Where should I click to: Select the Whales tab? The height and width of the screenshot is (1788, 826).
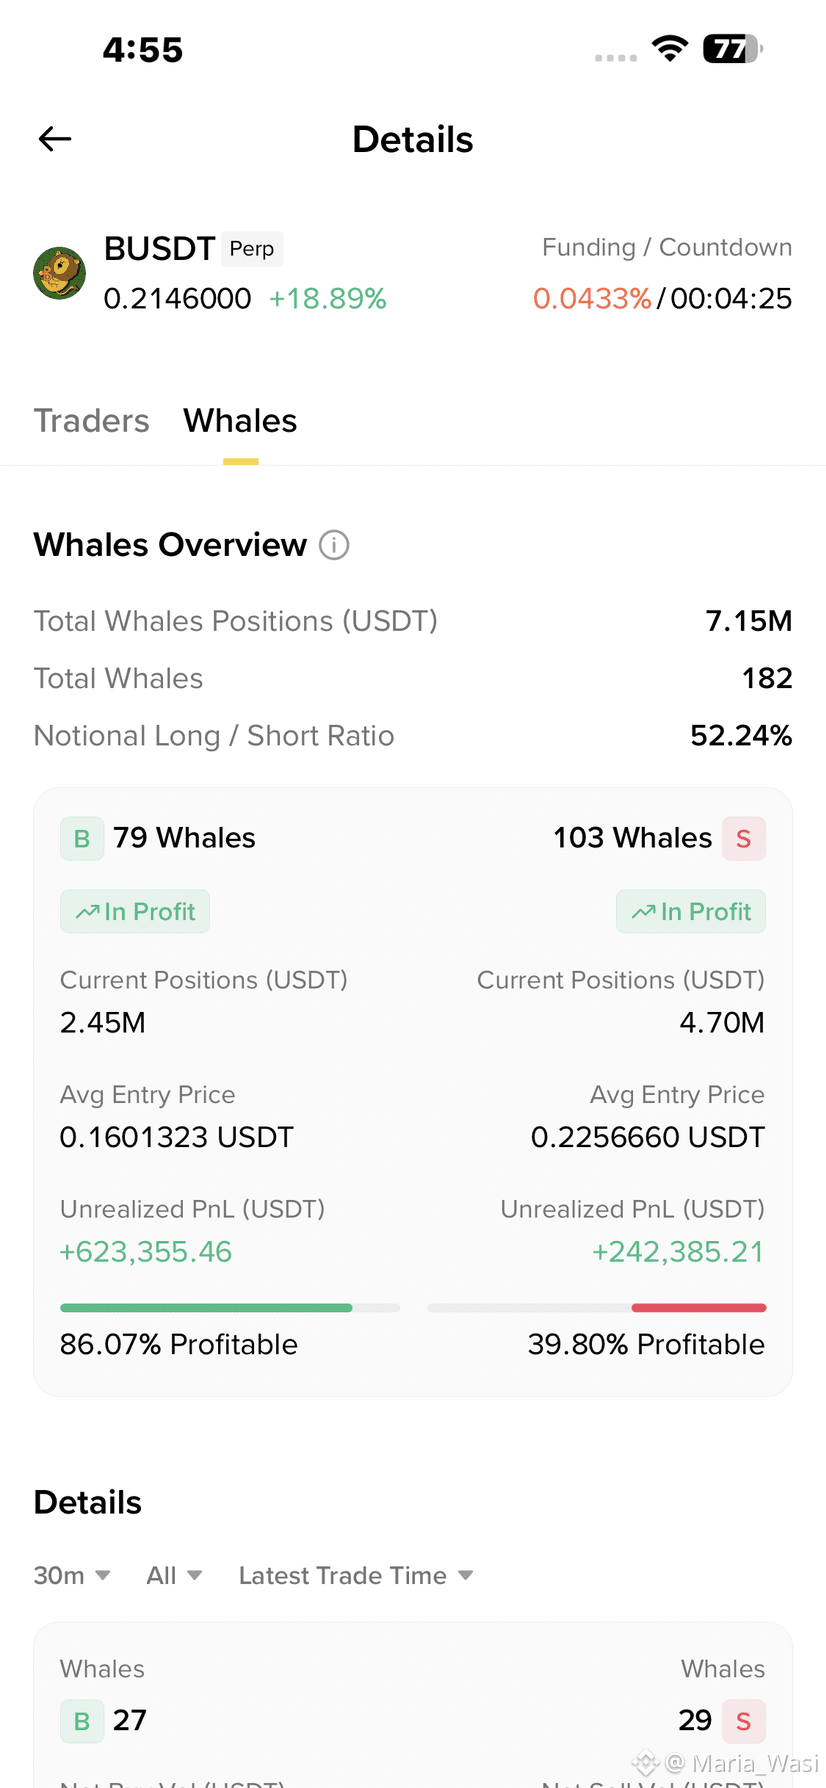(x=240, y=421)
